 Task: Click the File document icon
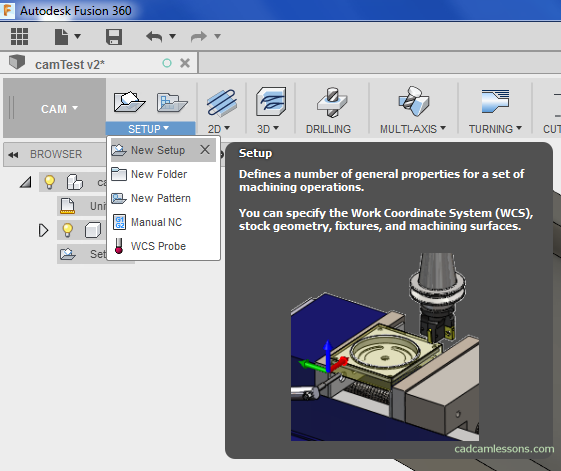[61, 37]
